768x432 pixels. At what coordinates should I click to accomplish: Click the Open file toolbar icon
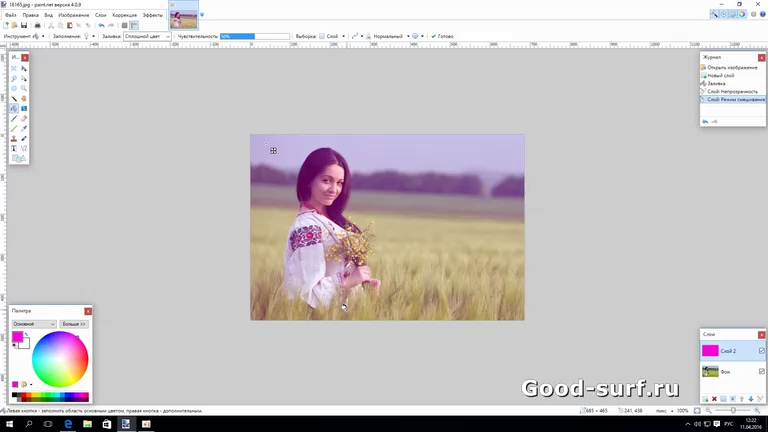coord(15,25)
